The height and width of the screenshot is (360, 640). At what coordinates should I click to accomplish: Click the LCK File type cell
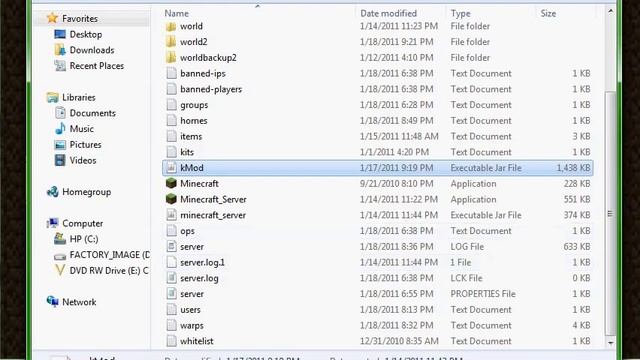(466, 278)
